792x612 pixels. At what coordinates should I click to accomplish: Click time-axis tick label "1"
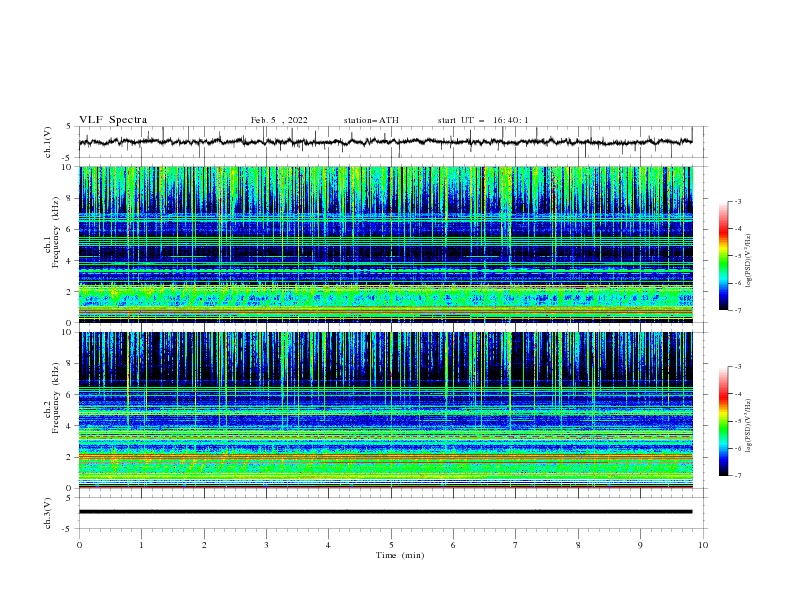(141, 545)
